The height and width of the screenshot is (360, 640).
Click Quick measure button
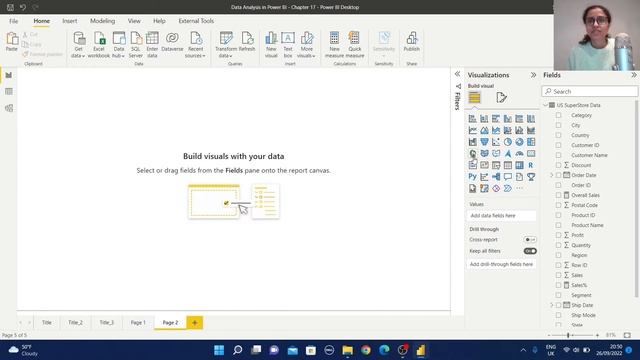click(x=355, y=45)
